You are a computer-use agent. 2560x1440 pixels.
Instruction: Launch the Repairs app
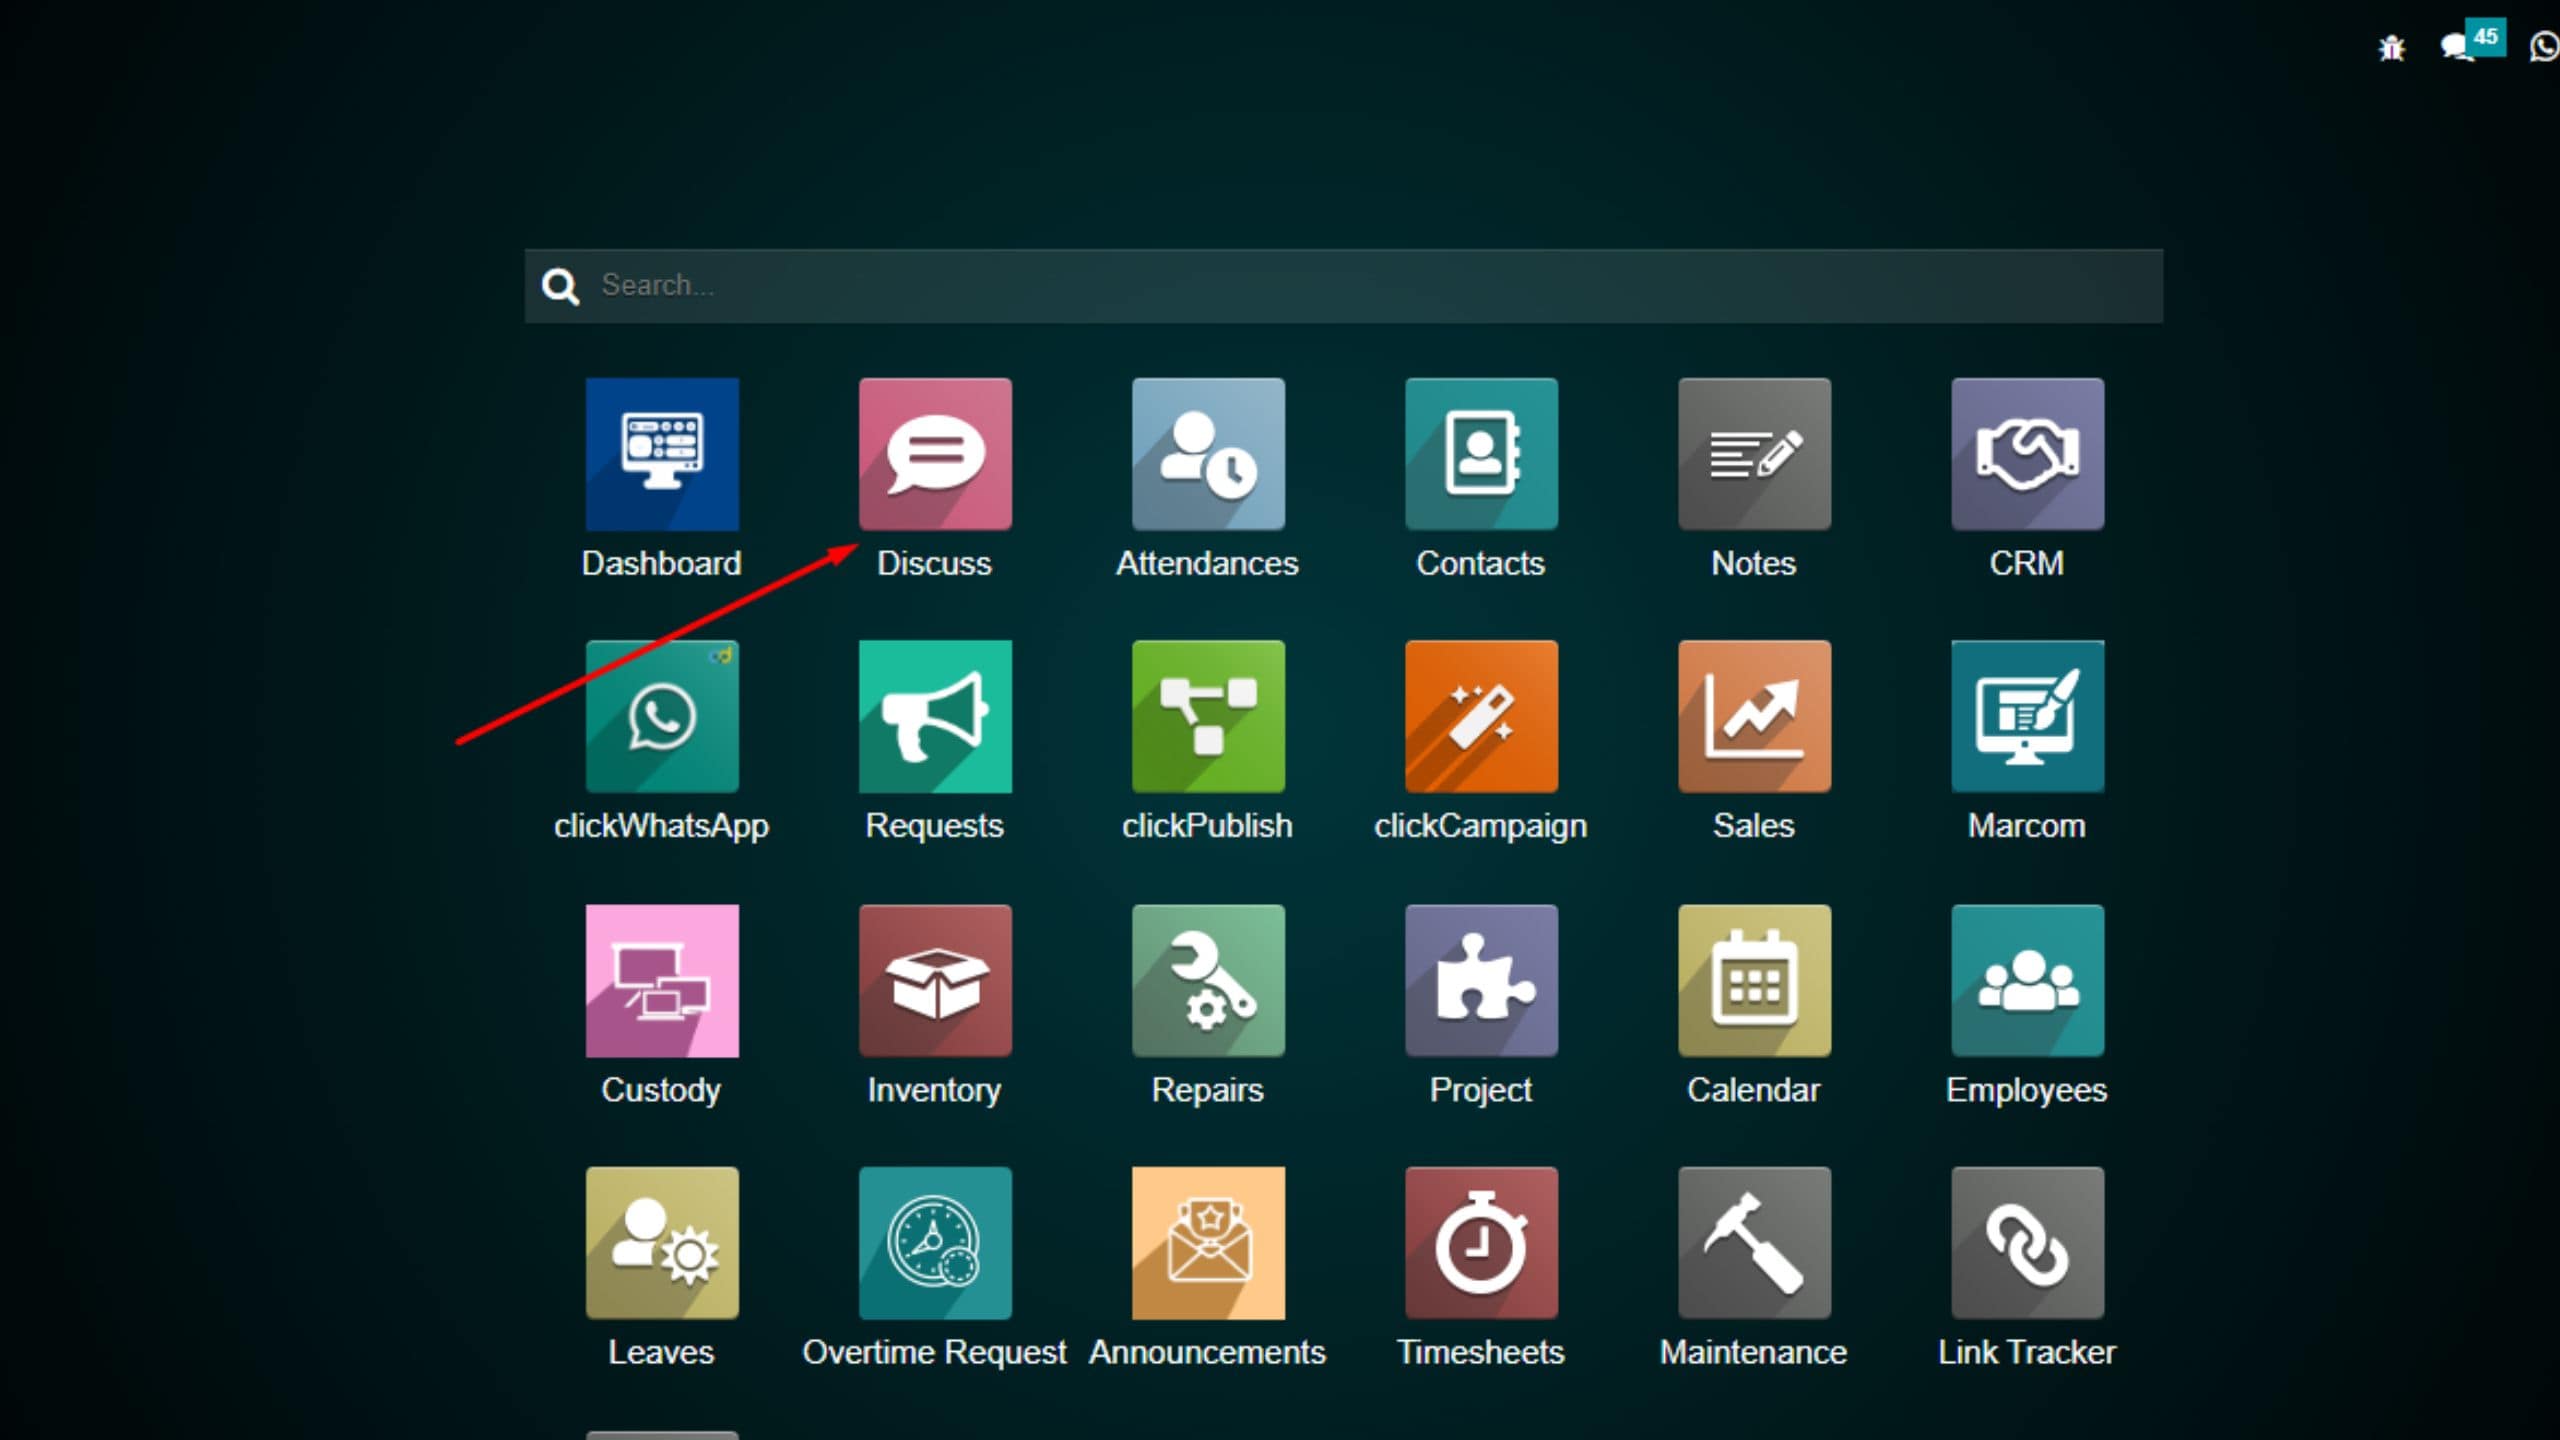(1208, 981)
